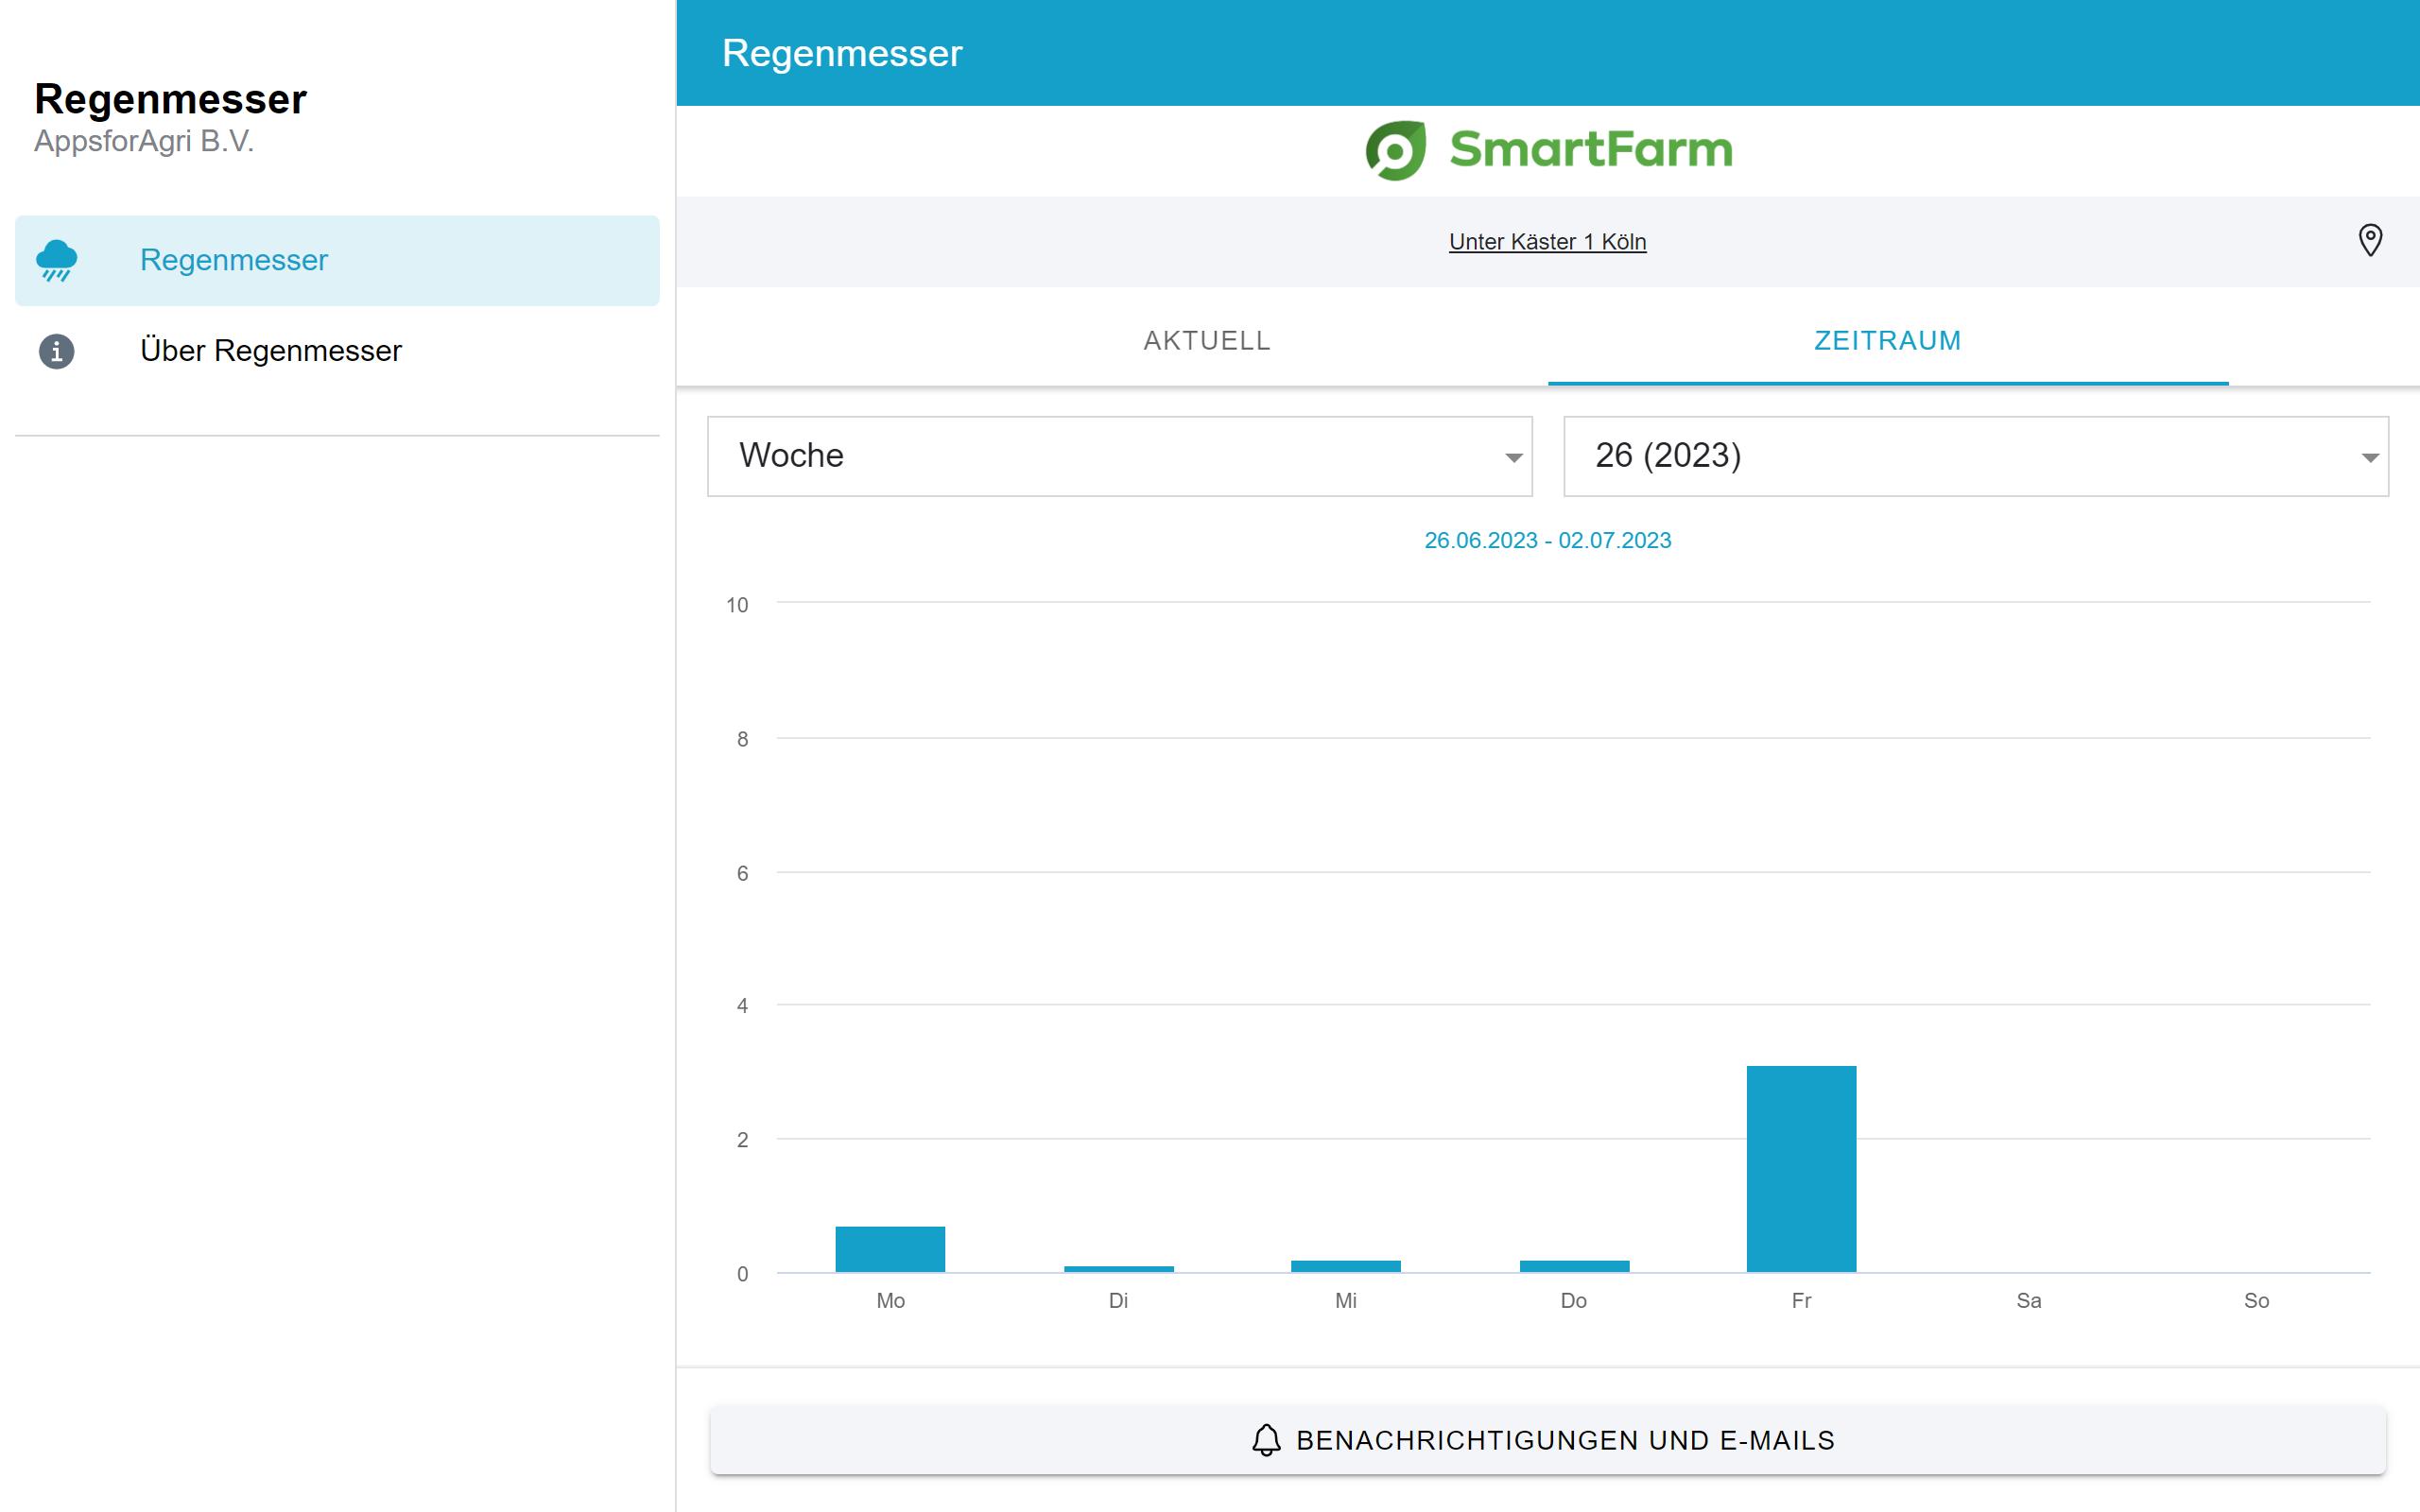Click the y-axis value 2
Viewport: 2420px width, 1512px height.
point(742,1140)
